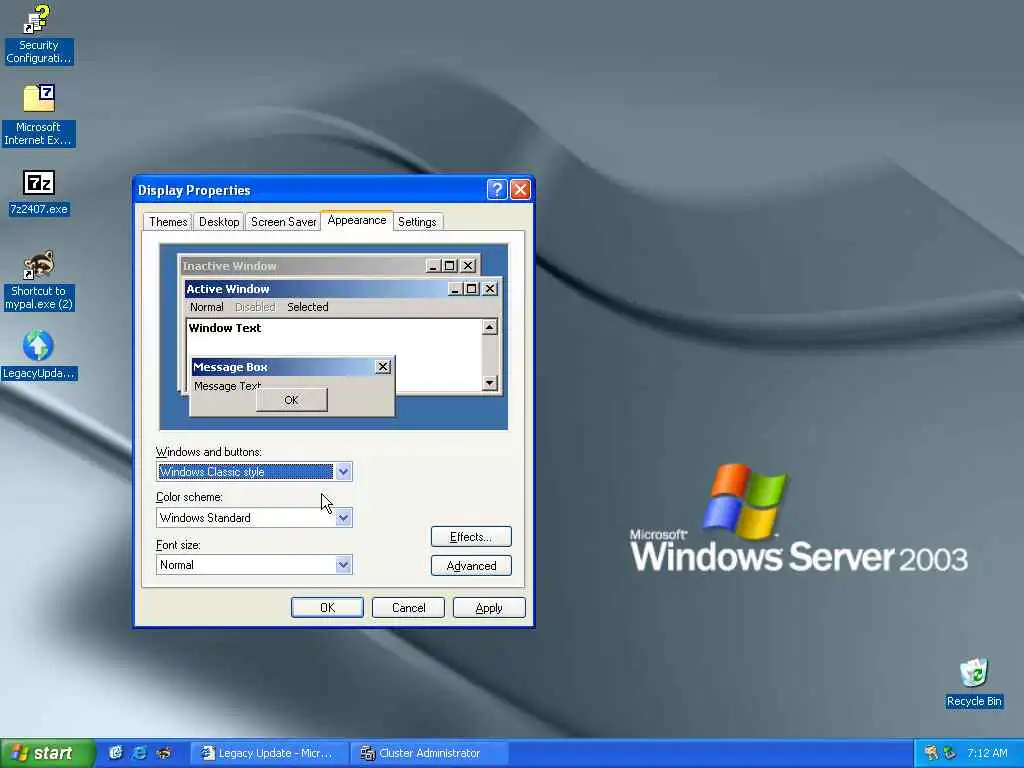Switch to the Desktop tab
1024x768 pixels.
click(x=219, y=222)
